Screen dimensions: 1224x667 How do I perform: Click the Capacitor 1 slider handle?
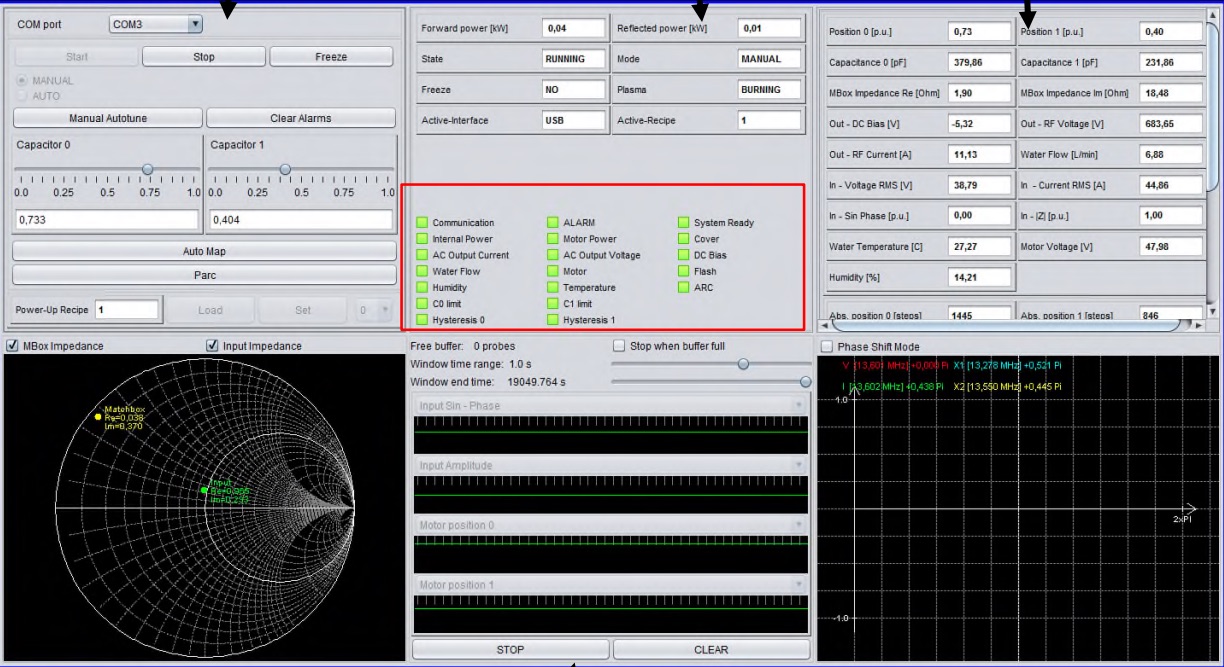click(286, 169)
